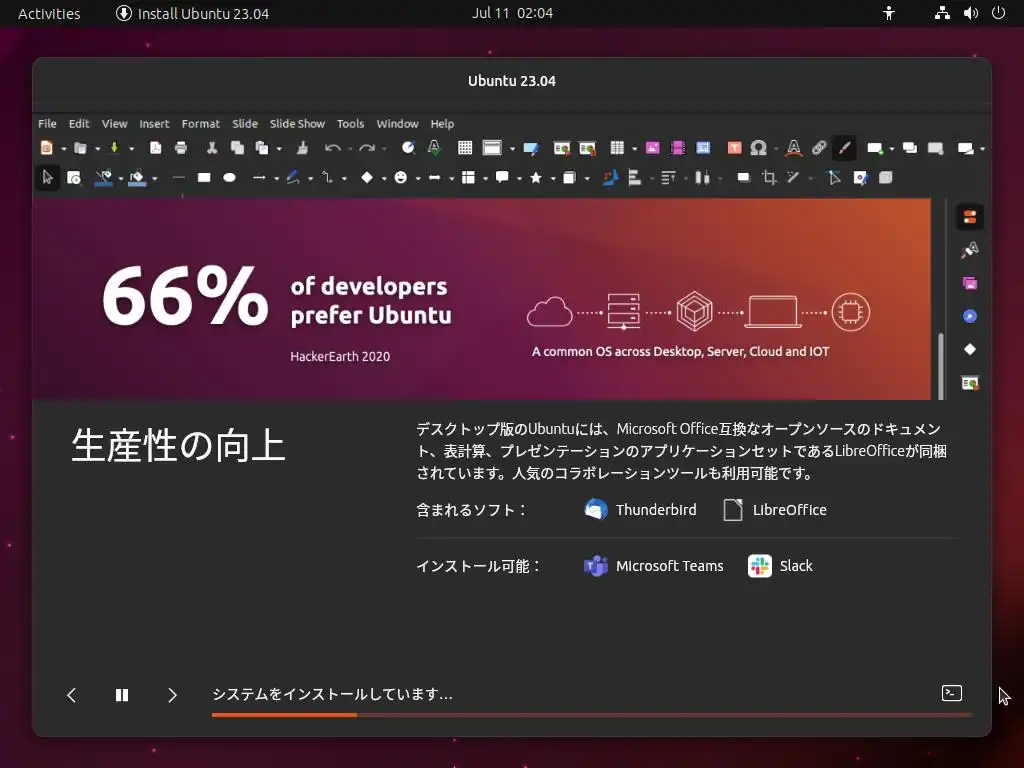The image size is (1024, 768).
Task: Open the Gallery sidebar icon
Action: coord(970,283)
